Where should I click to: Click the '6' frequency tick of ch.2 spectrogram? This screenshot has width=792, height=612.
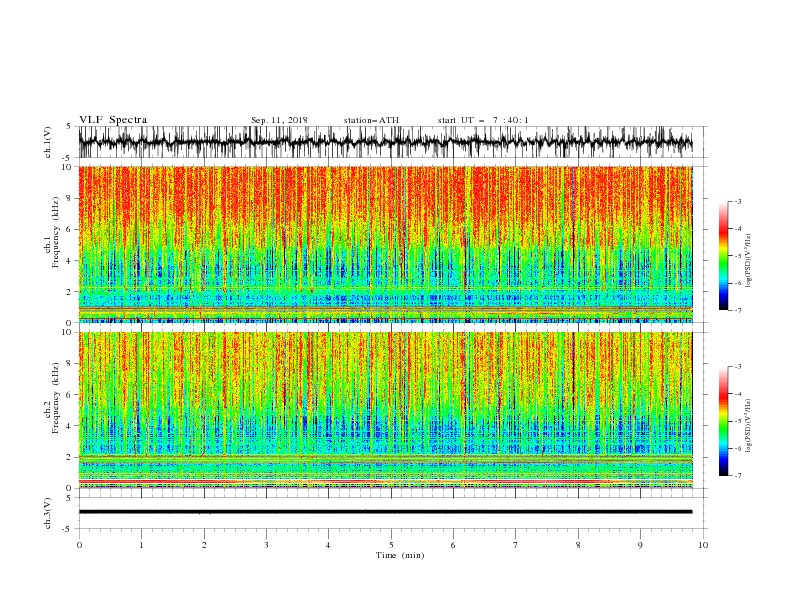[x=70, y=395]
